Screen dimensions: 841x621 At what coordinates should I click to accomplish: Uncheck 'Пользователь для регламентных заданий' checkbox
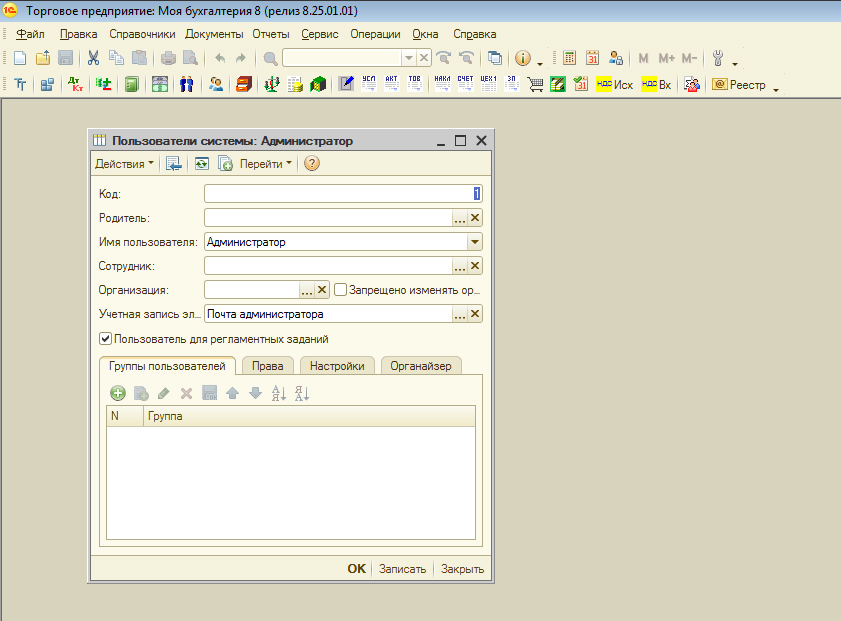(x=106, y=339)
